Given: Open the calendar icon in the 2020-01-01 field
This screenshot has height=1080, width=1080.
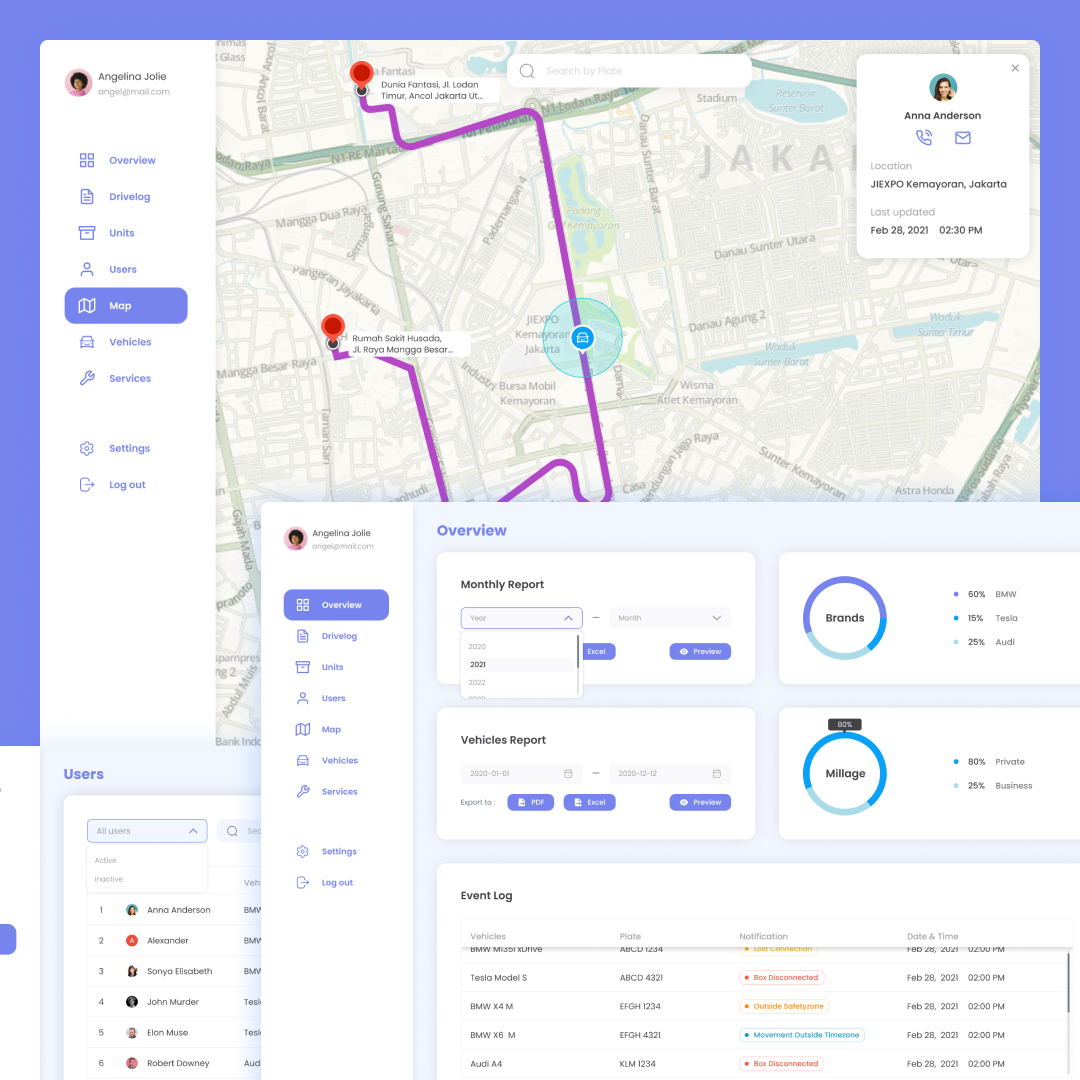Looking at the screenshot, I should pos(568,774).
